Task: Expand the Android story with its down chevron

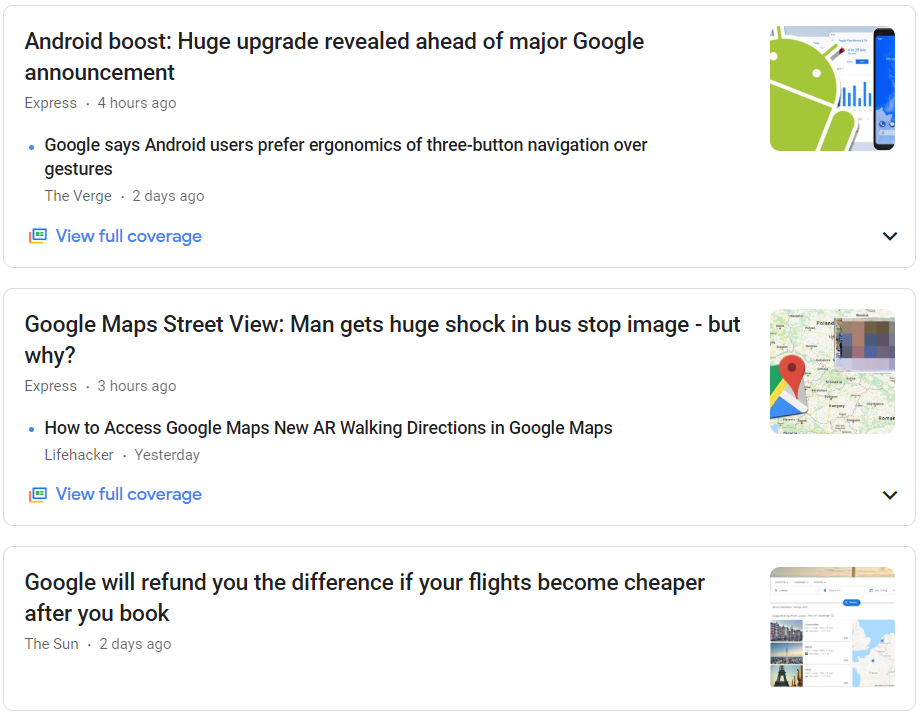Action: 889,236
